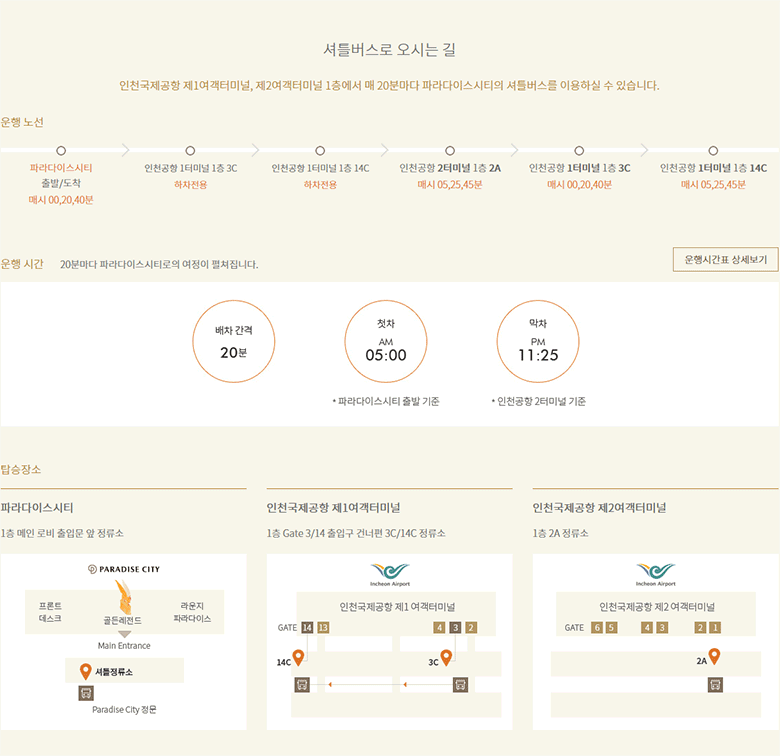The width and height of the screenshot is (780, 756).
Task: Click the bus icon below the 2A pin
Action: click(715, 685)
